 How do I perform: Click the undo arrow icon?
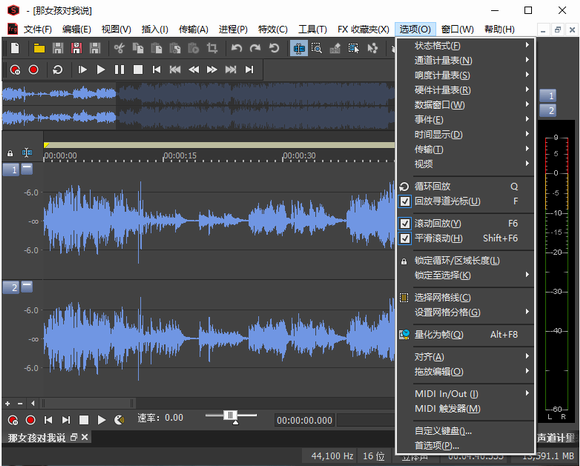point(236,48)
